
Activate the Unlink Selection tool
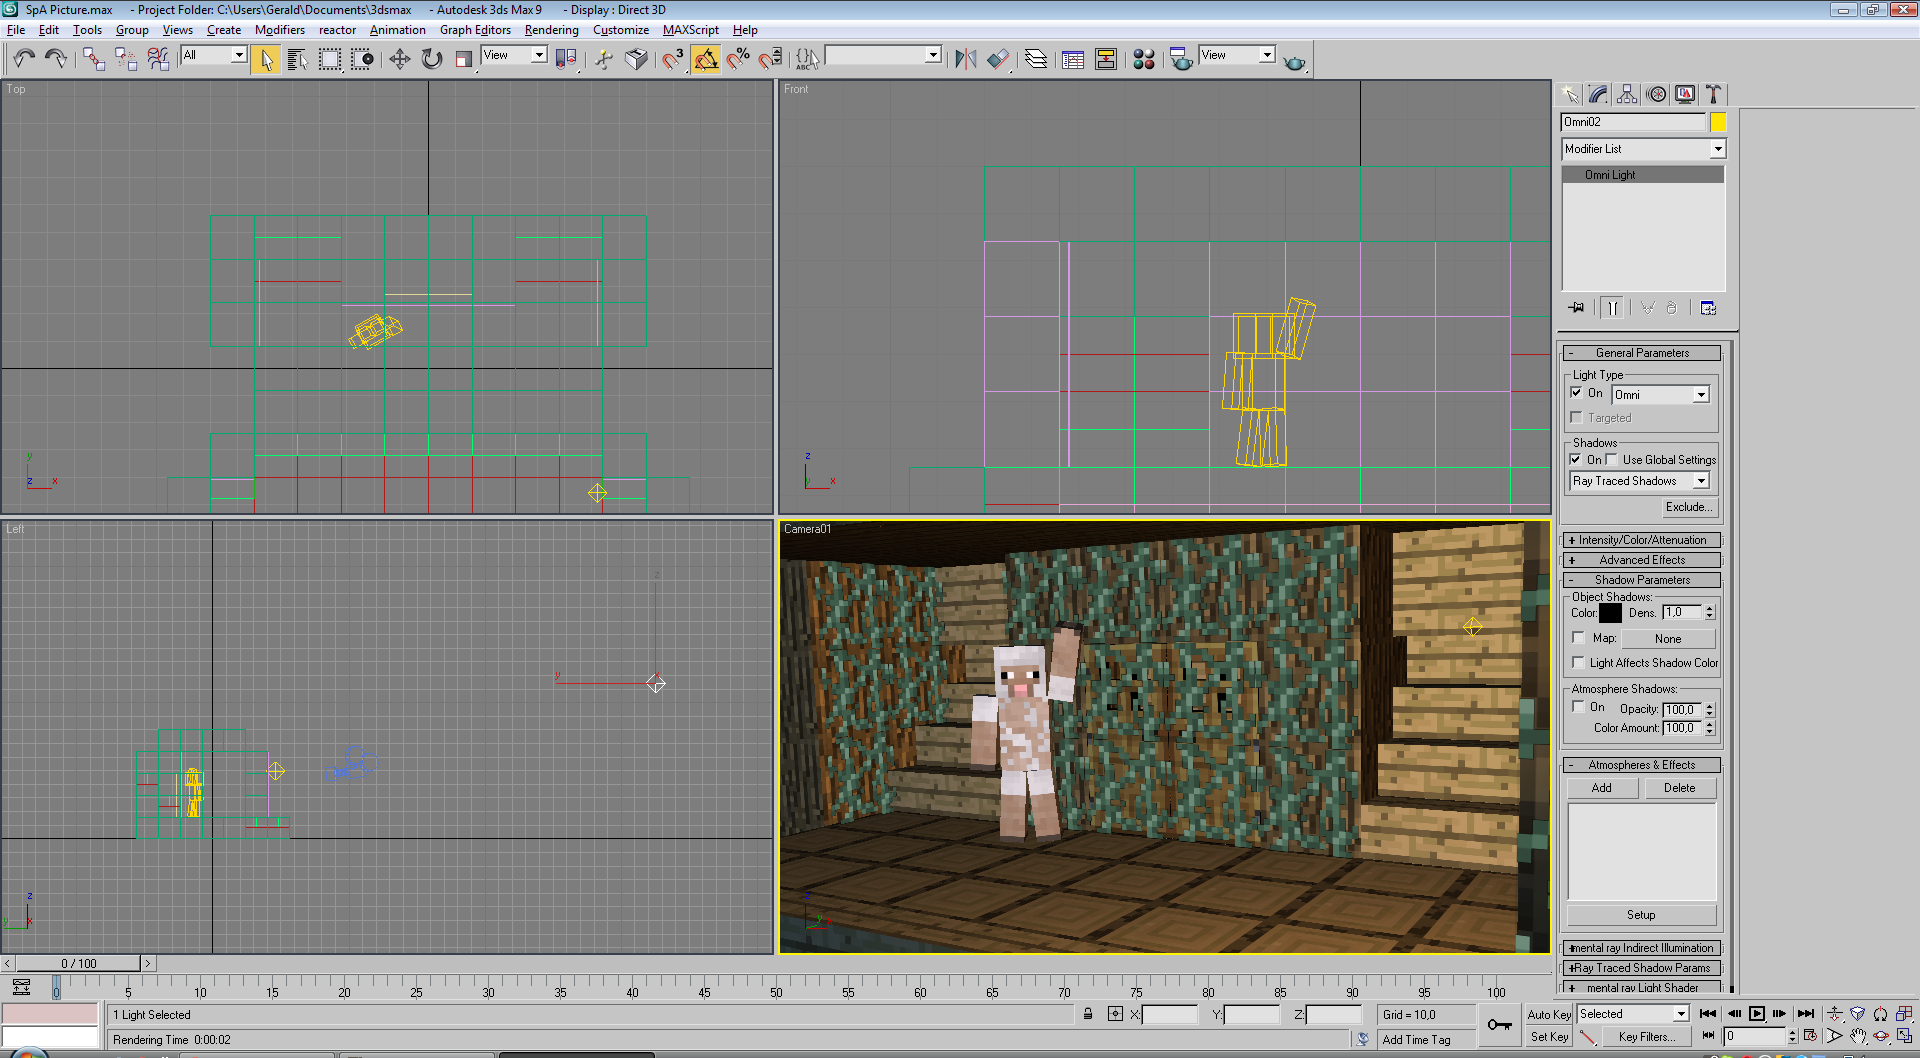click(126, 59)
